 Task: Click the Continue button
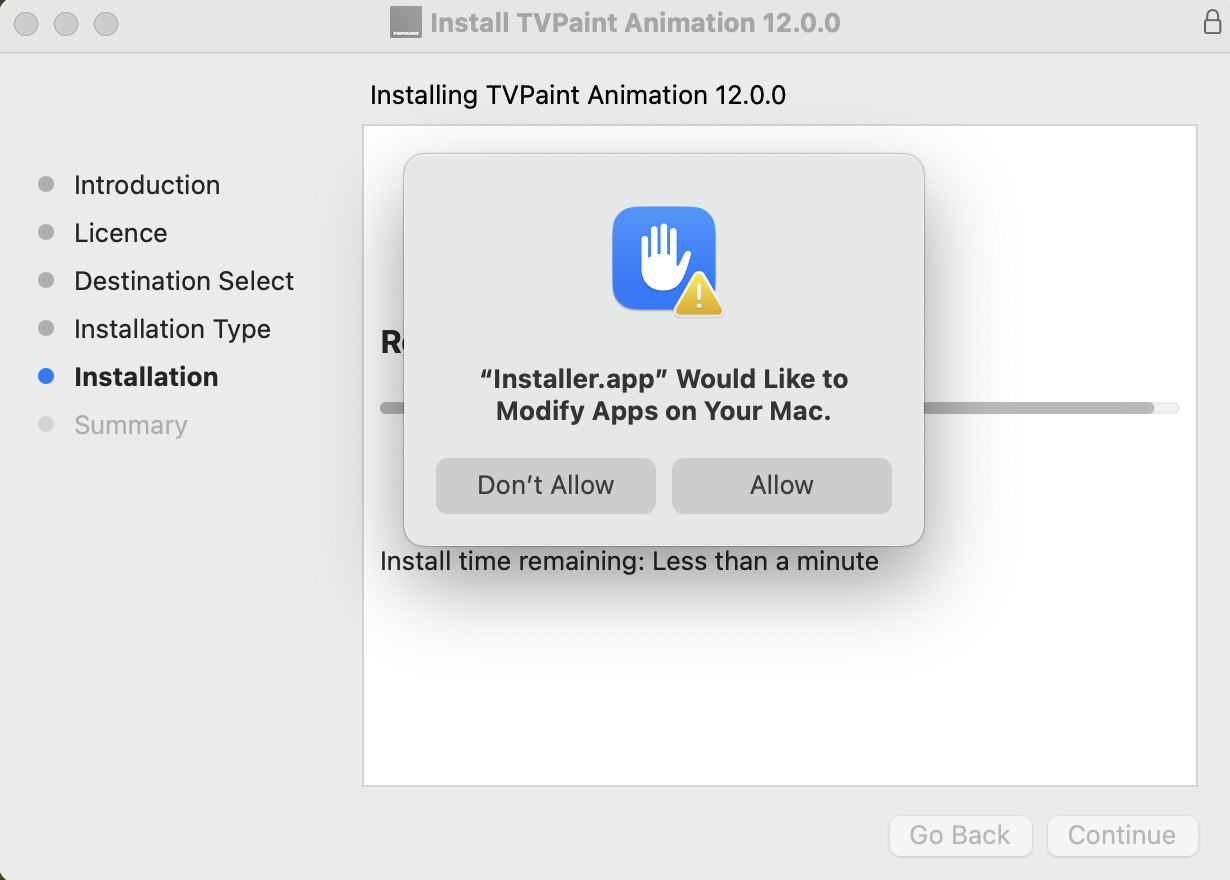click(x=1122, y=835)
